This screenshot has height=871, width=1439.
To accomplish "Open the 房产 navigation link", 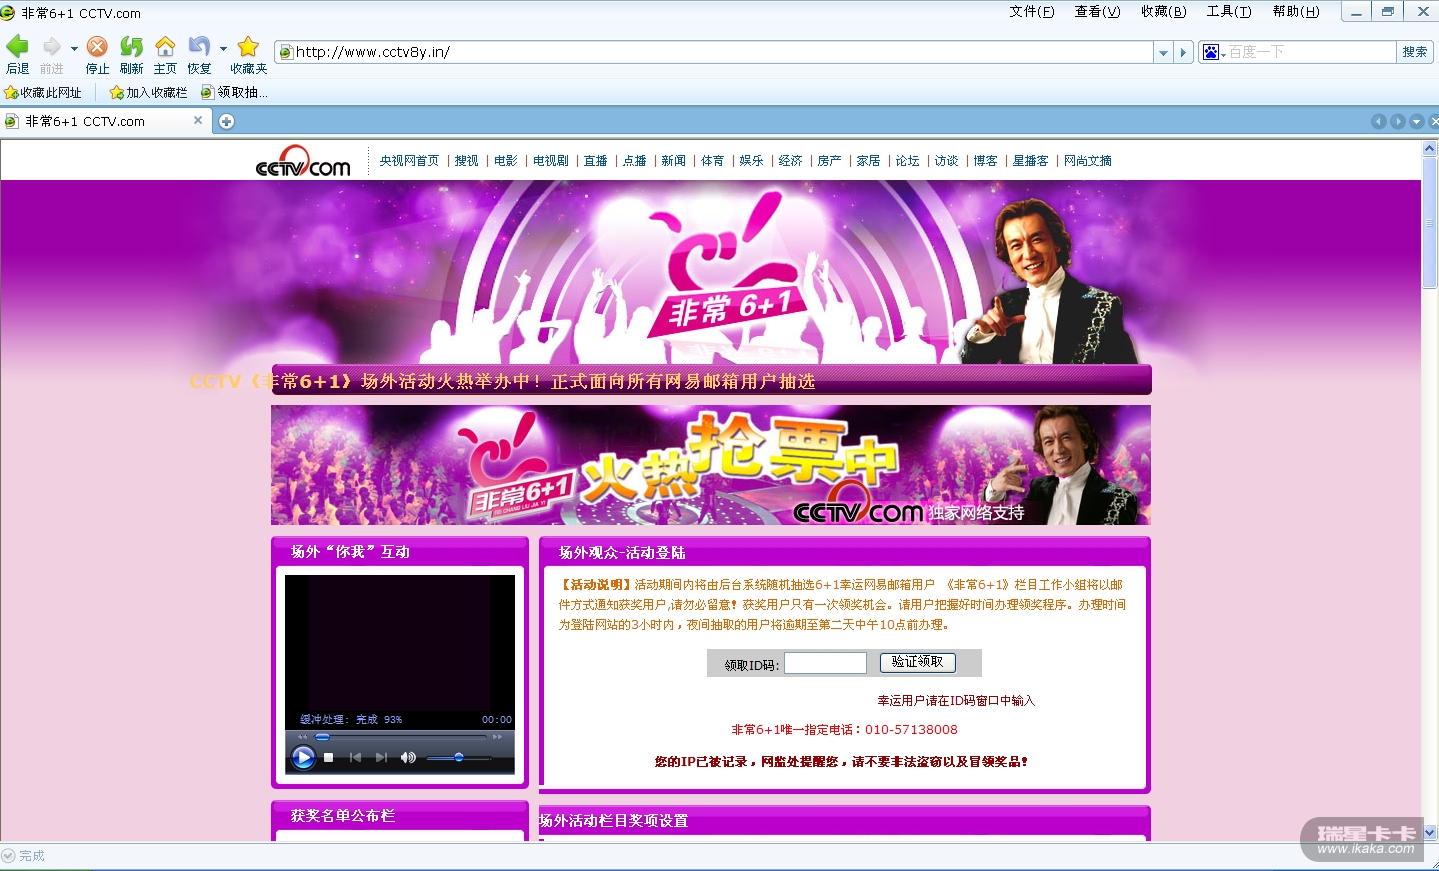I will point(830,161).
